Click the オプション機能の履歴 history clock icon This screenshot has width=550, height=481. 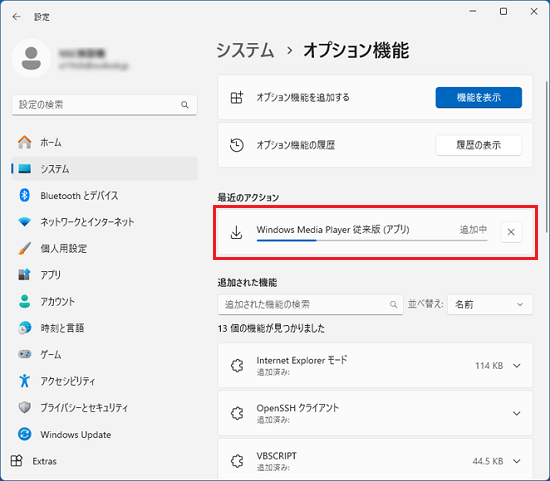point(237,145)
